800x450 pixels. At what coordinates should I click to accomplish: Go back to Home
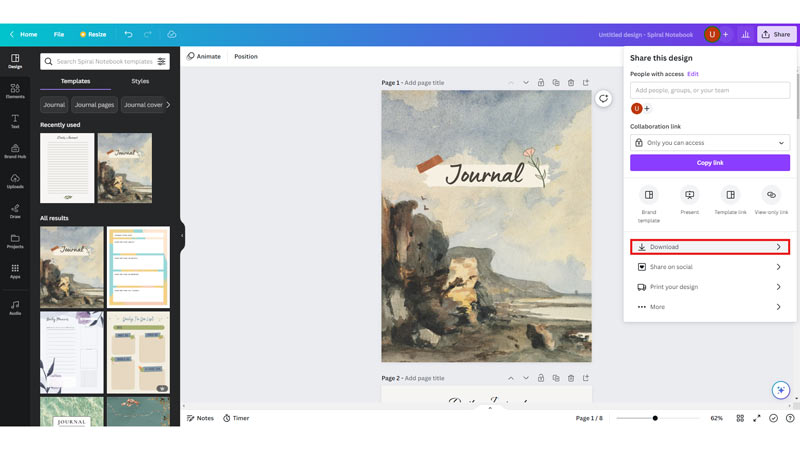[23, 34]
